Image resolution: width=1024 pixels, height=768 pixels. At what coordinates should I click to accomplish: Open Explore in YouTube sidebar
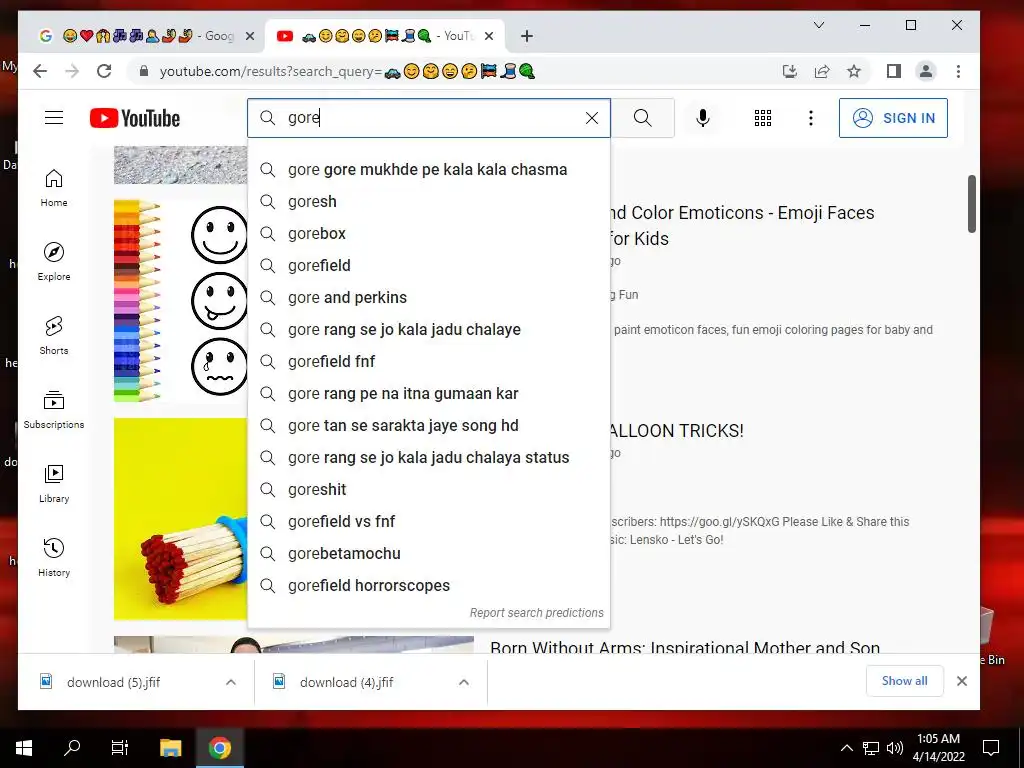click(x=54, y=261)
